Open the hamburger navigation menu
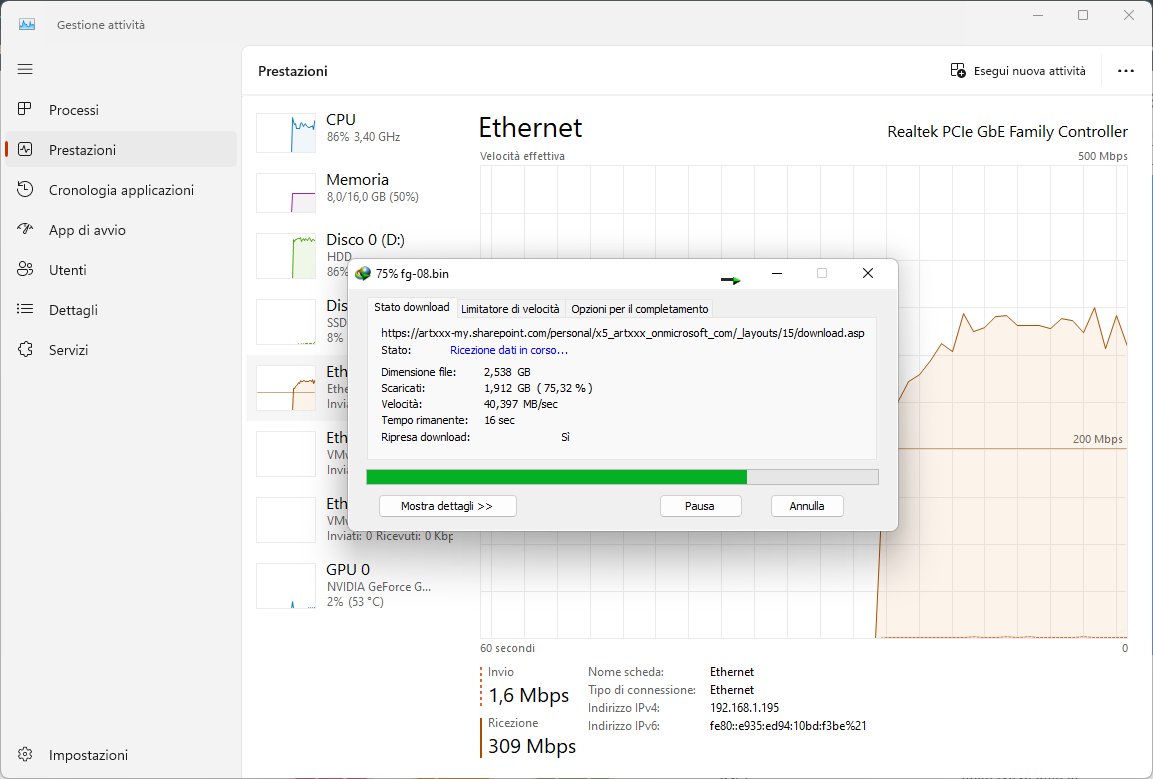The height and width of the screenshot is (779, 1153). [25, 69]
